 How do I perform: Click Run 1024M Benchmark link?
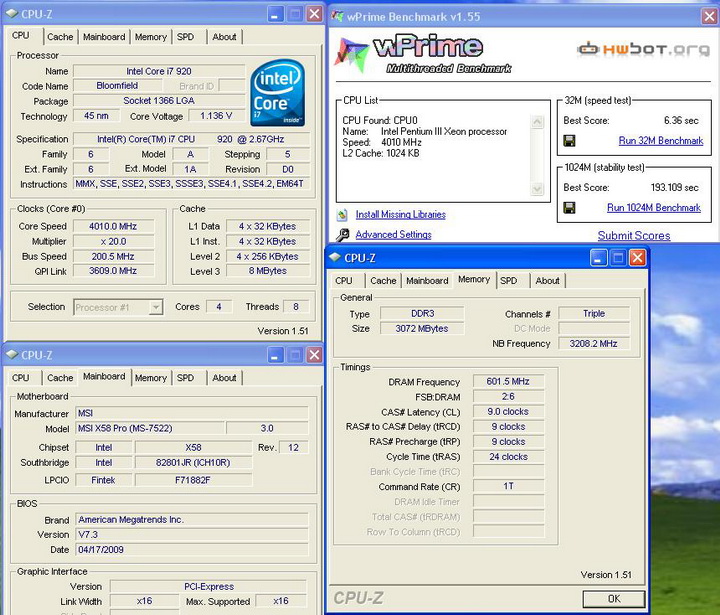tap(654, 208)
